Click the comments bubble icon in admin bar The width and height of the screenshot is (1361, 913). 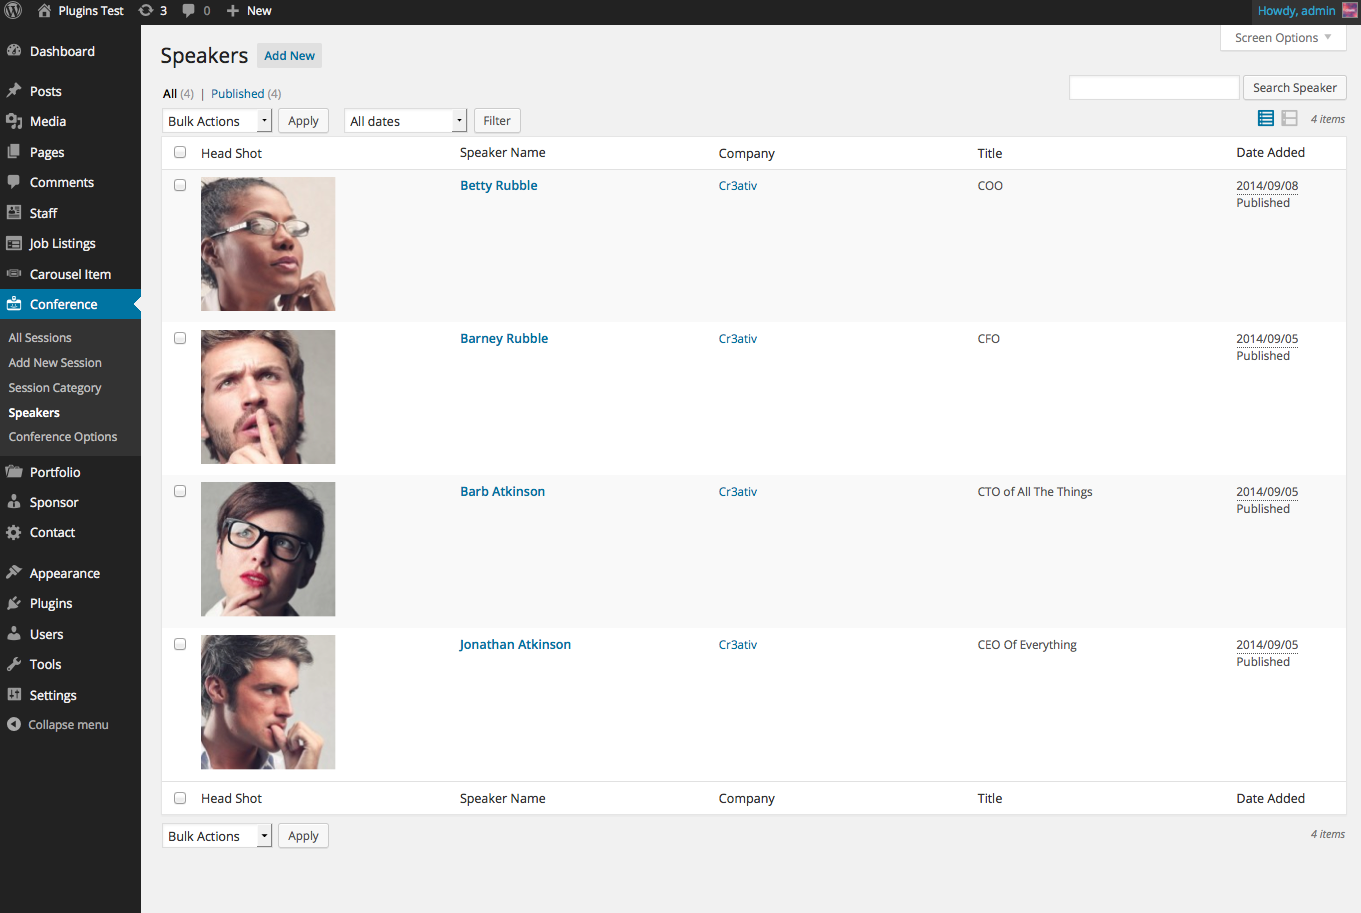(x=188, y=11)
